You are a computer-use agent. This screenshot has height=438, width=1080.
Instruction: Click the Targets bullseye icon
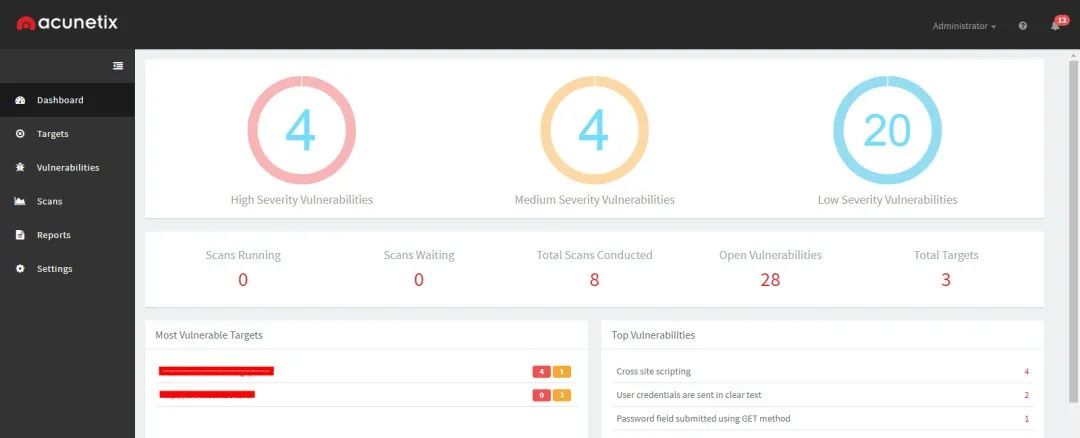pyautogui.click(x=20, y=134)
